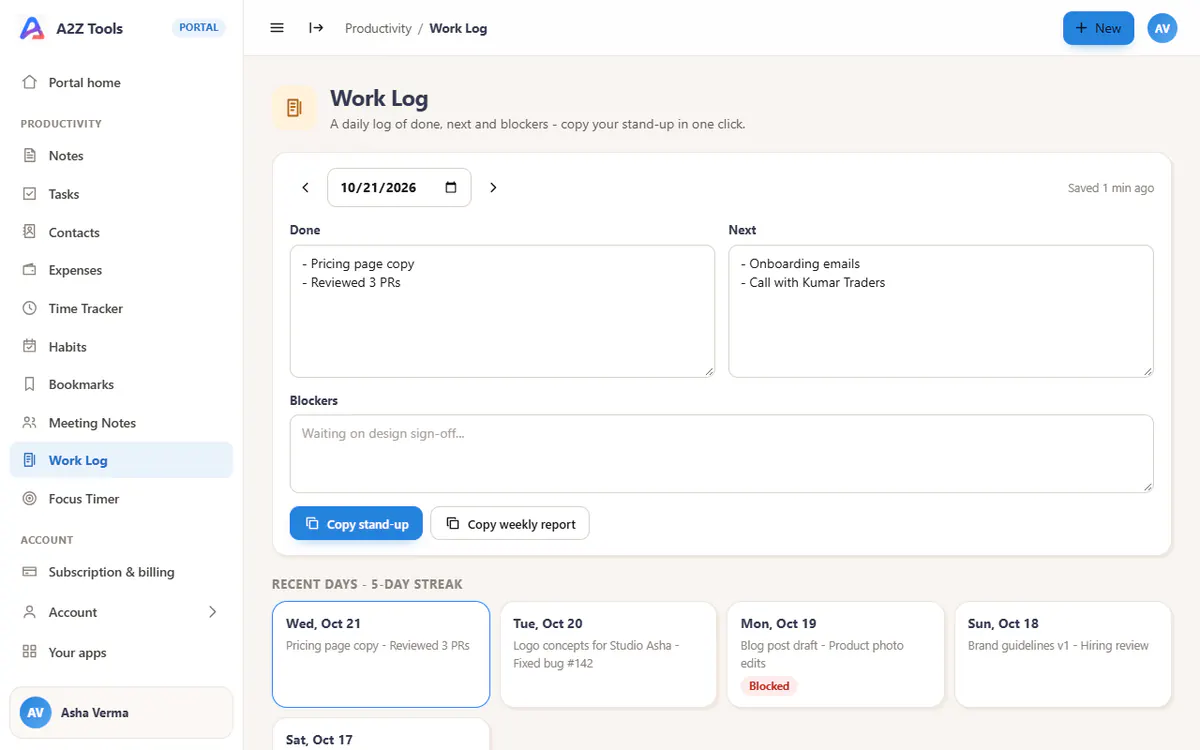Open the date picker calendar icon

pyautogui.click(x=451, y=187)
